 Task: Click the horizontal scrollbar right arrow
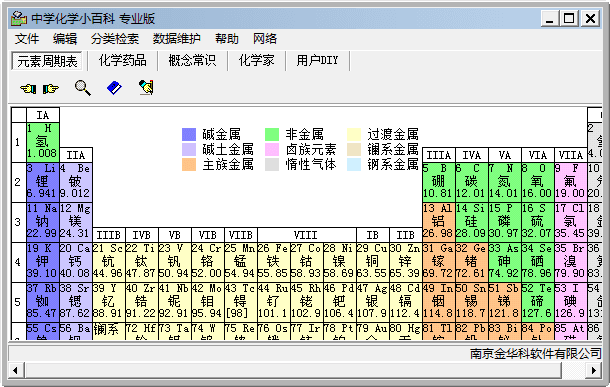tap(594, 370)
